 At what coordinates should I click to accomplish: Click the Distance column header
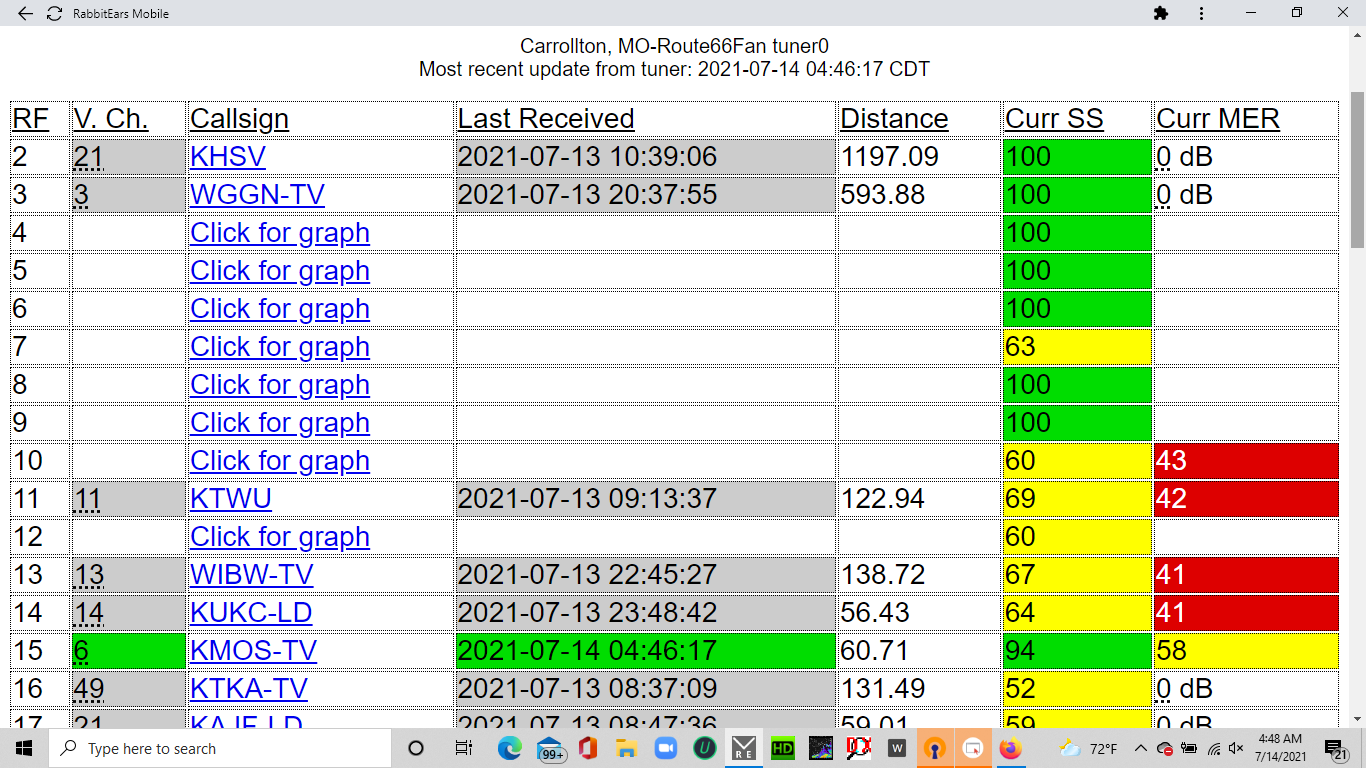coord(894,119)
